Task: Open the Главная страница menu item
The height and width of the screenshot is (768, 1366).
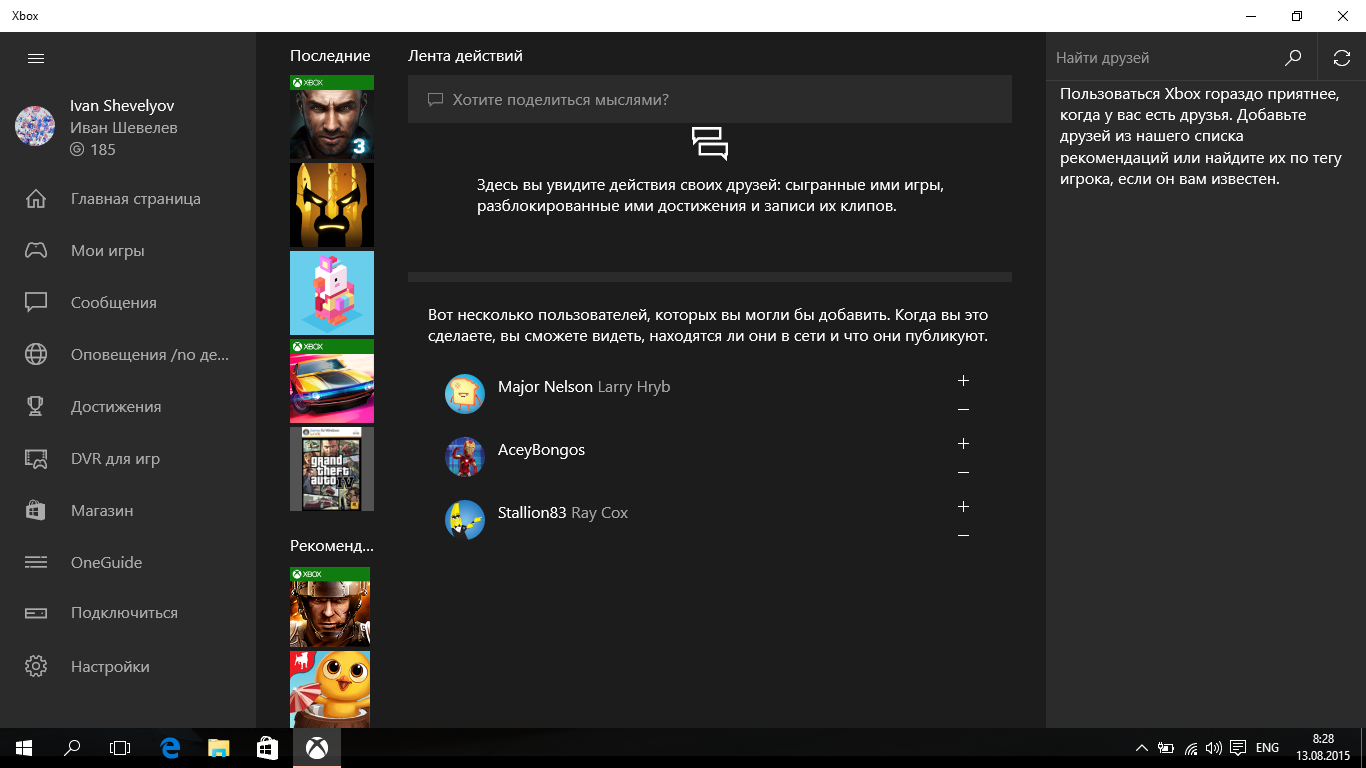Action: tap(136, 199)
